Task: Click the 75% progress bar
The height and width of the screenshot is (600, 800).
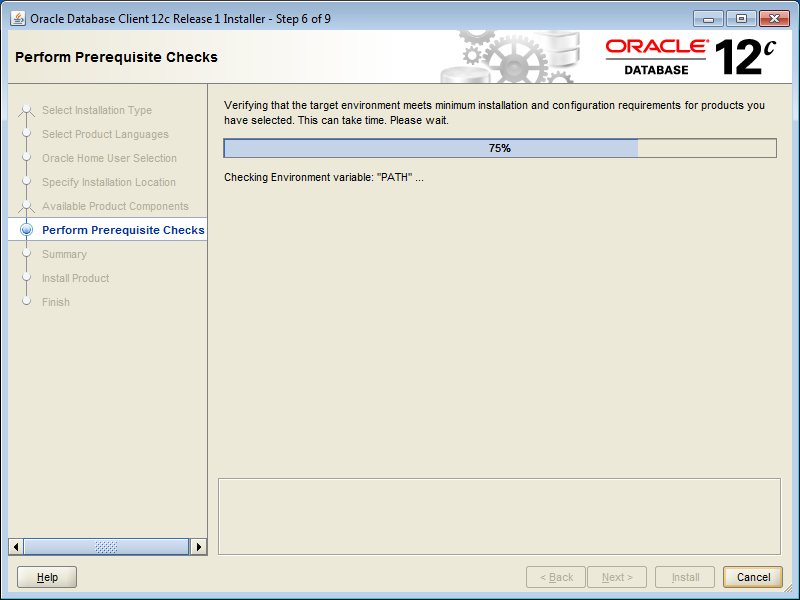Action: 500,148
